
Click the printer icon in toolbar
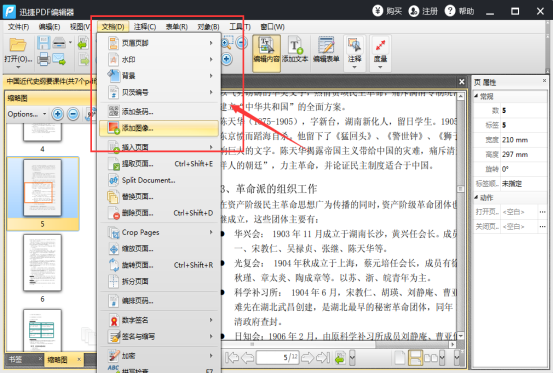[43, 59]
